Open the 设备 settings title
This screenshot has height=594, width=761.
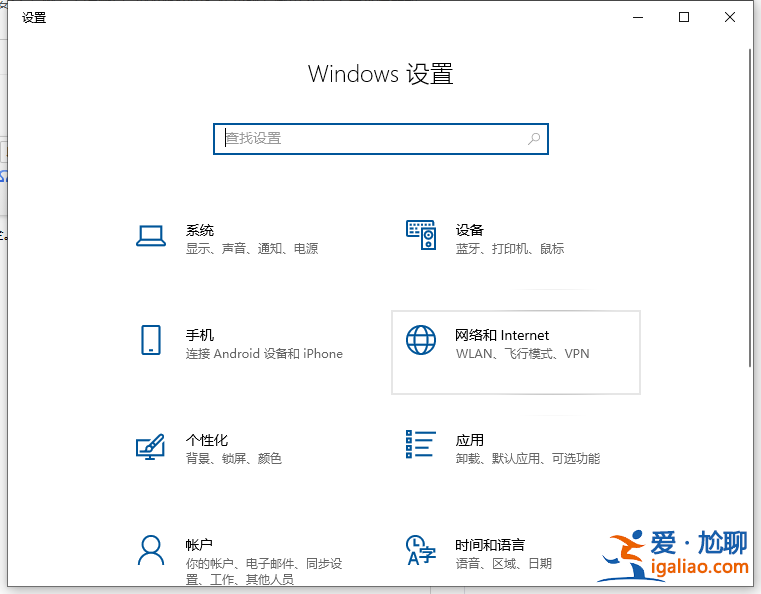[x=469, y=230]
